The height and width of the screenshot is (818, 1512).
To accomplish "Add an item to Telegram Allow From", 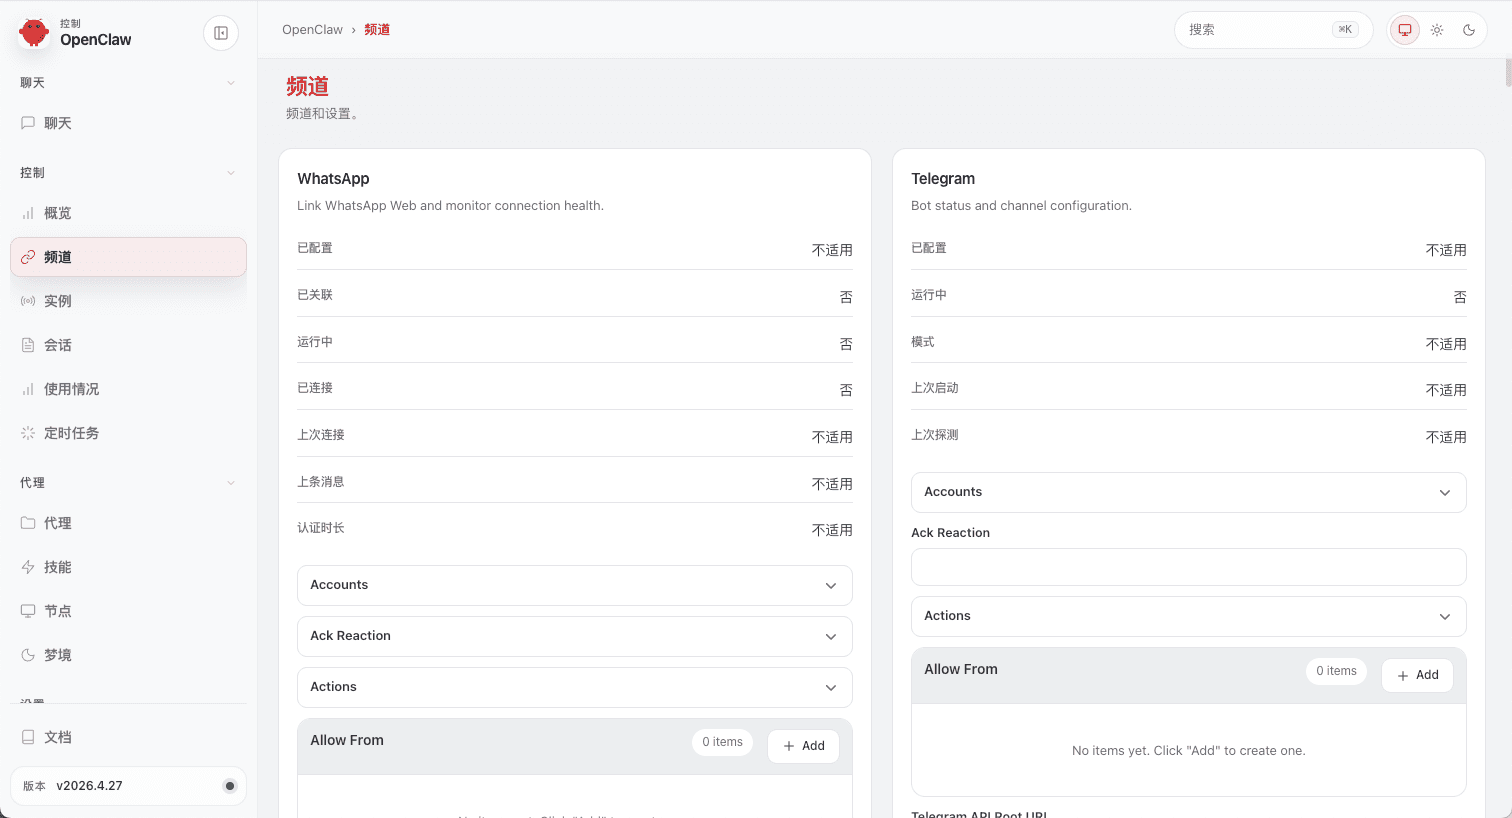I will 1417,675.
